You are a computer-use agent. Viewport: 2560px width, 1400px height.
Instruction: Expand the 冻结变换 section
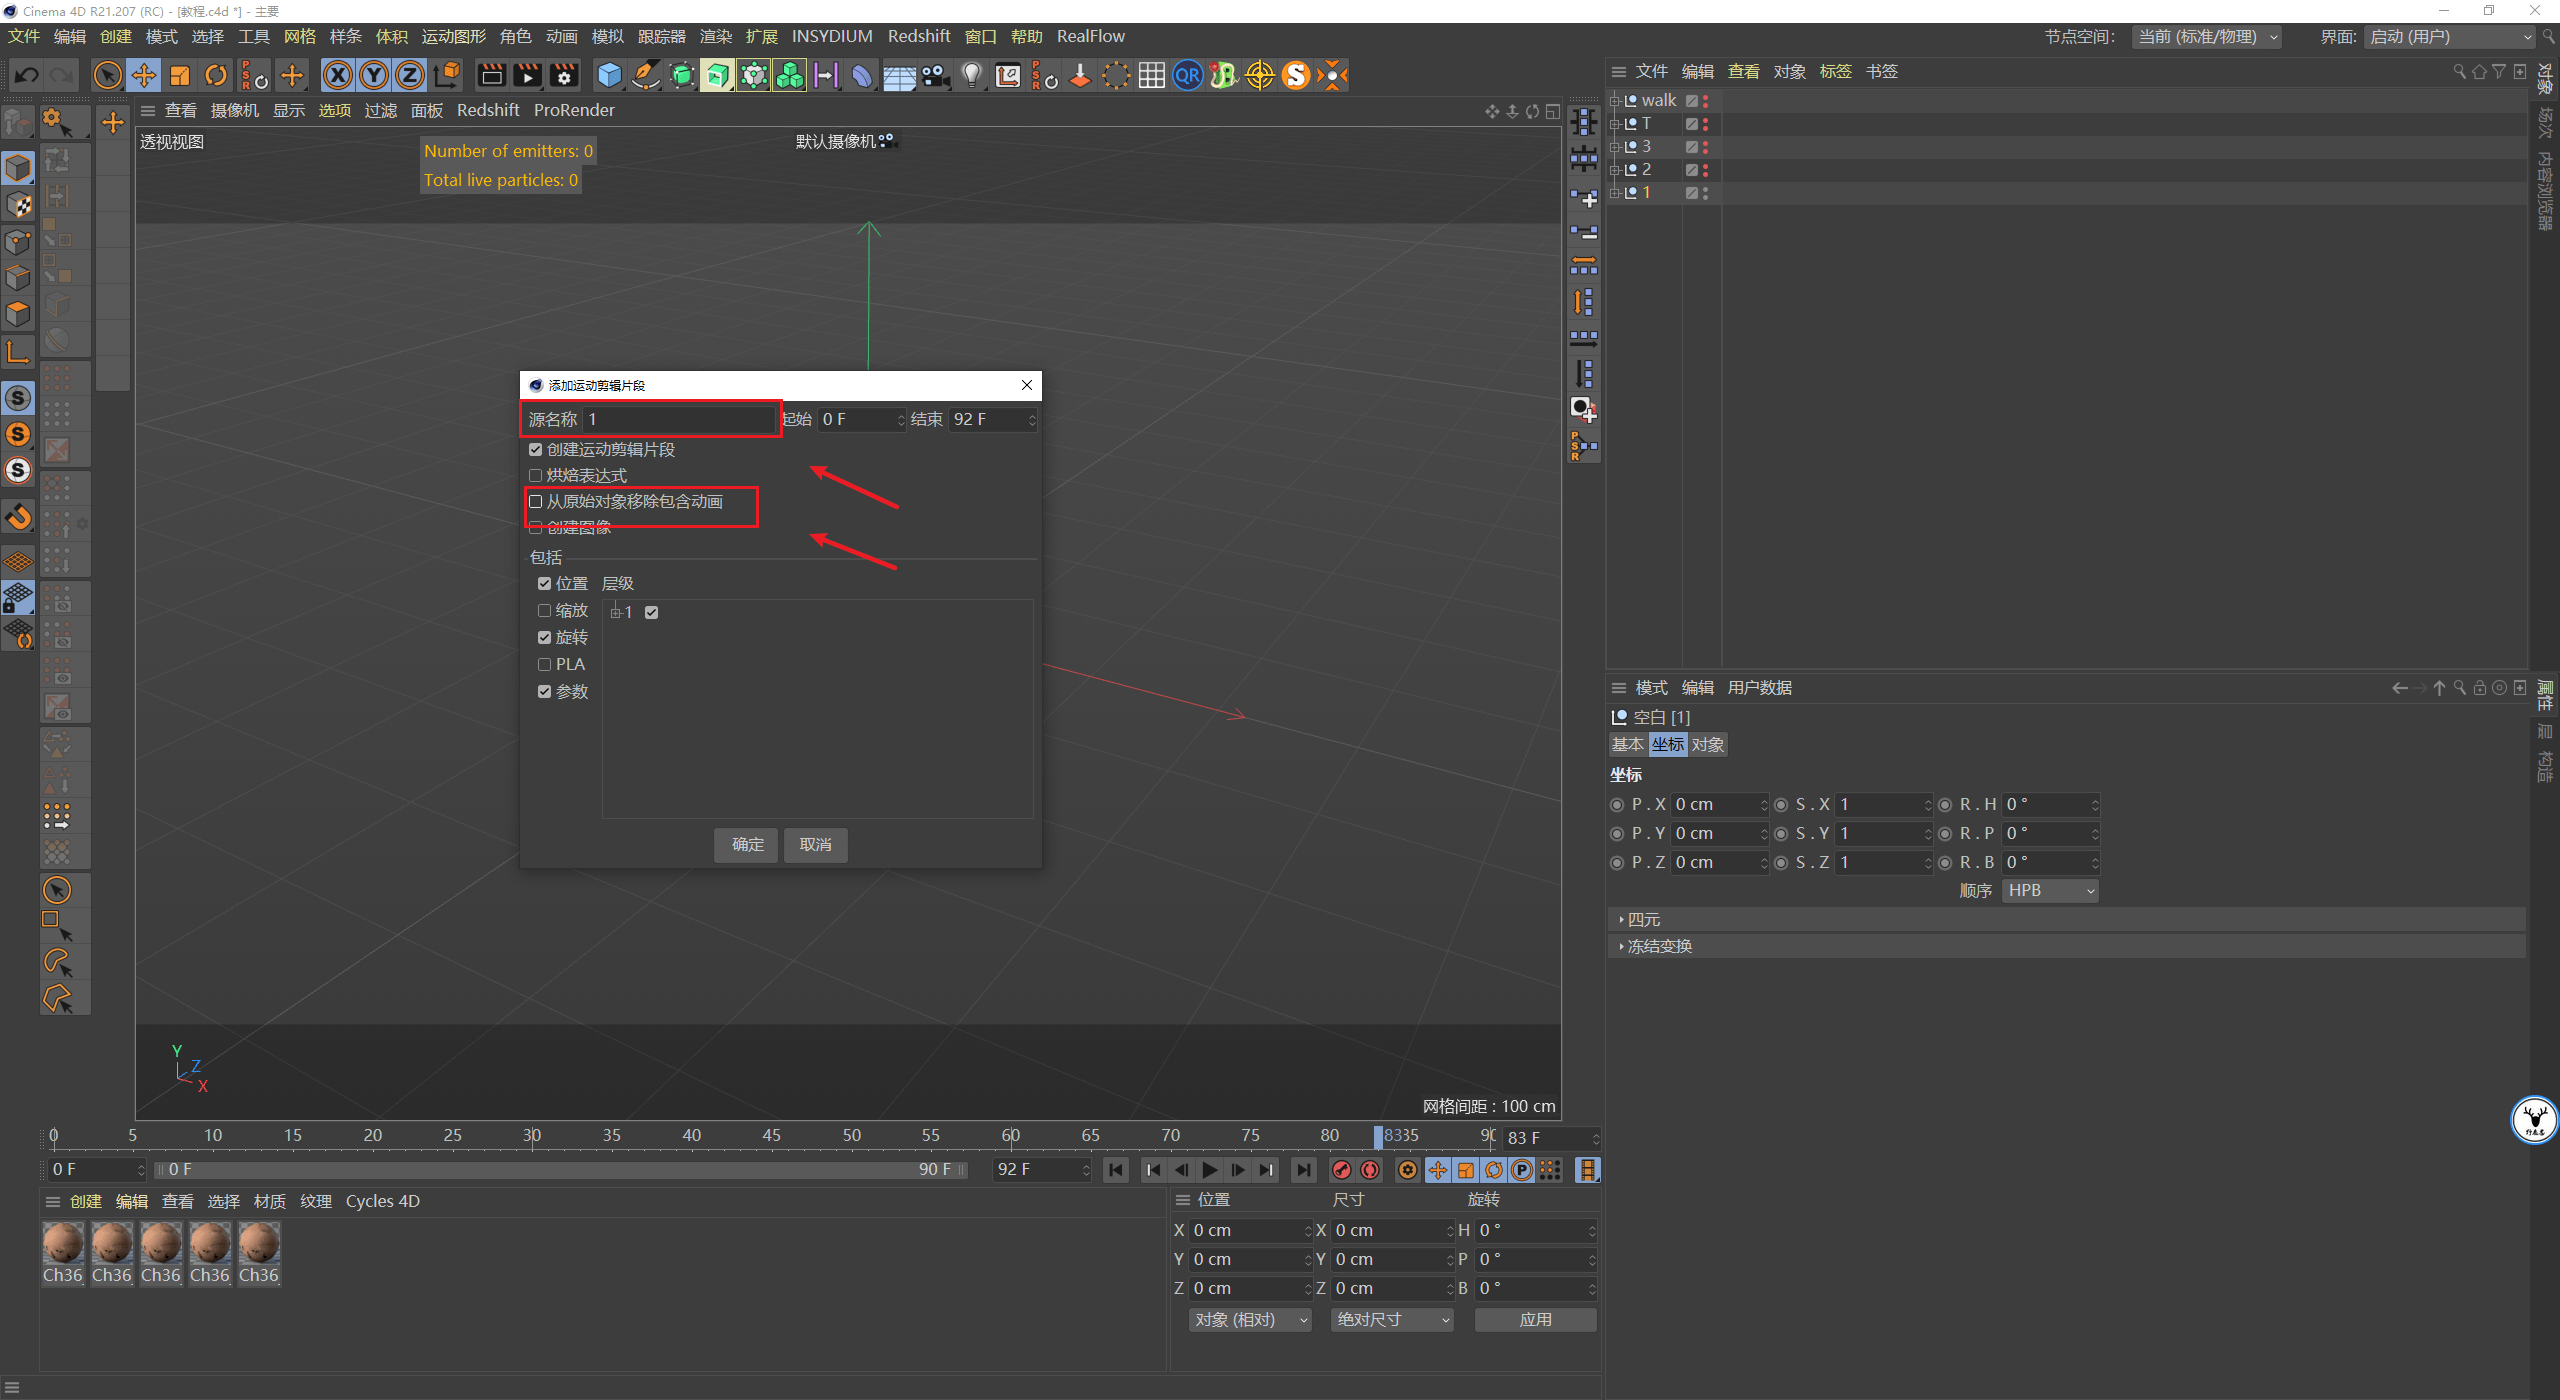(x=1659, y=946)
